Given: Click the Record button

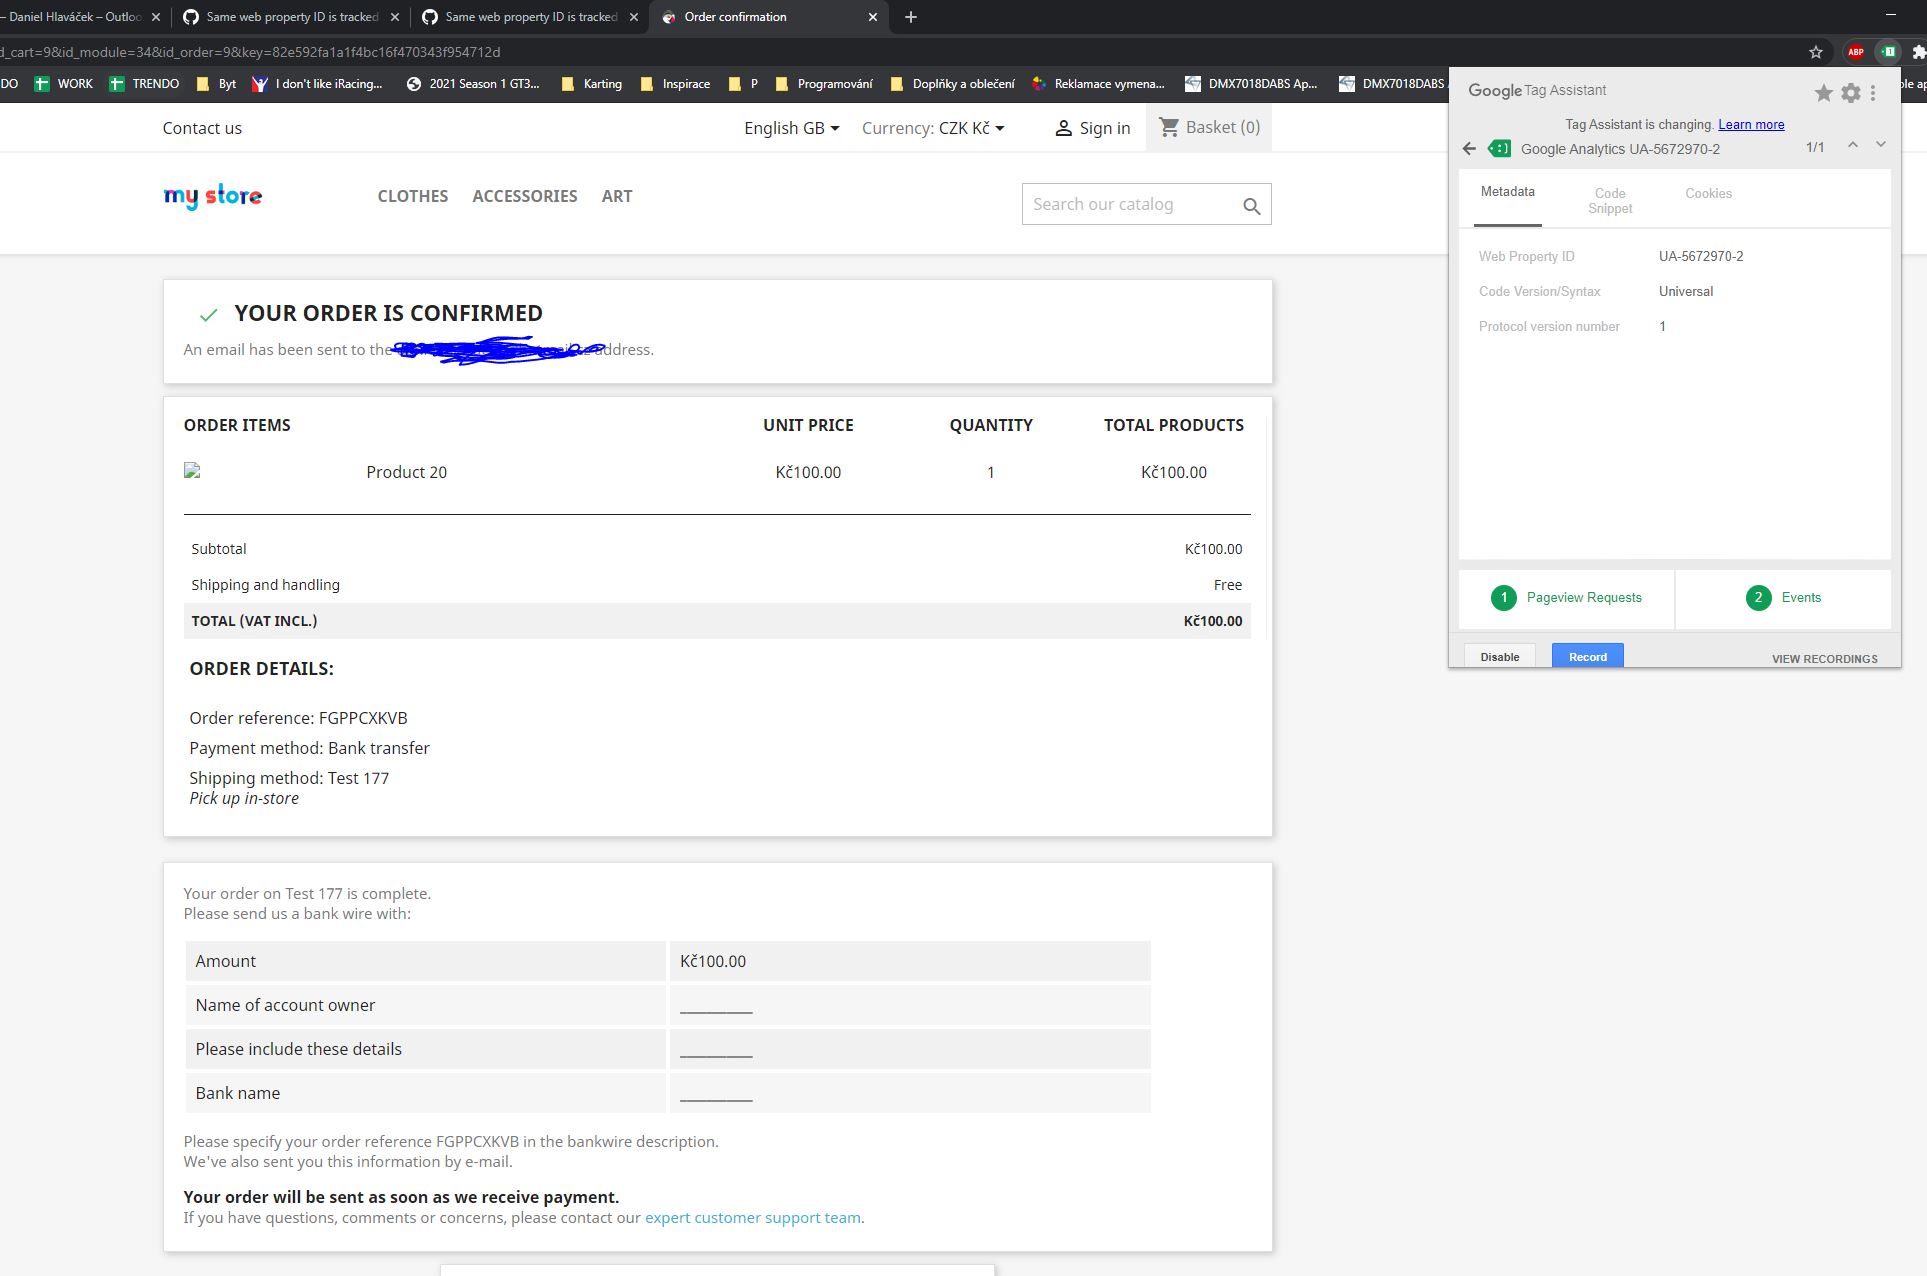Looking at the screenshot, I should [x=1588, y=656].
